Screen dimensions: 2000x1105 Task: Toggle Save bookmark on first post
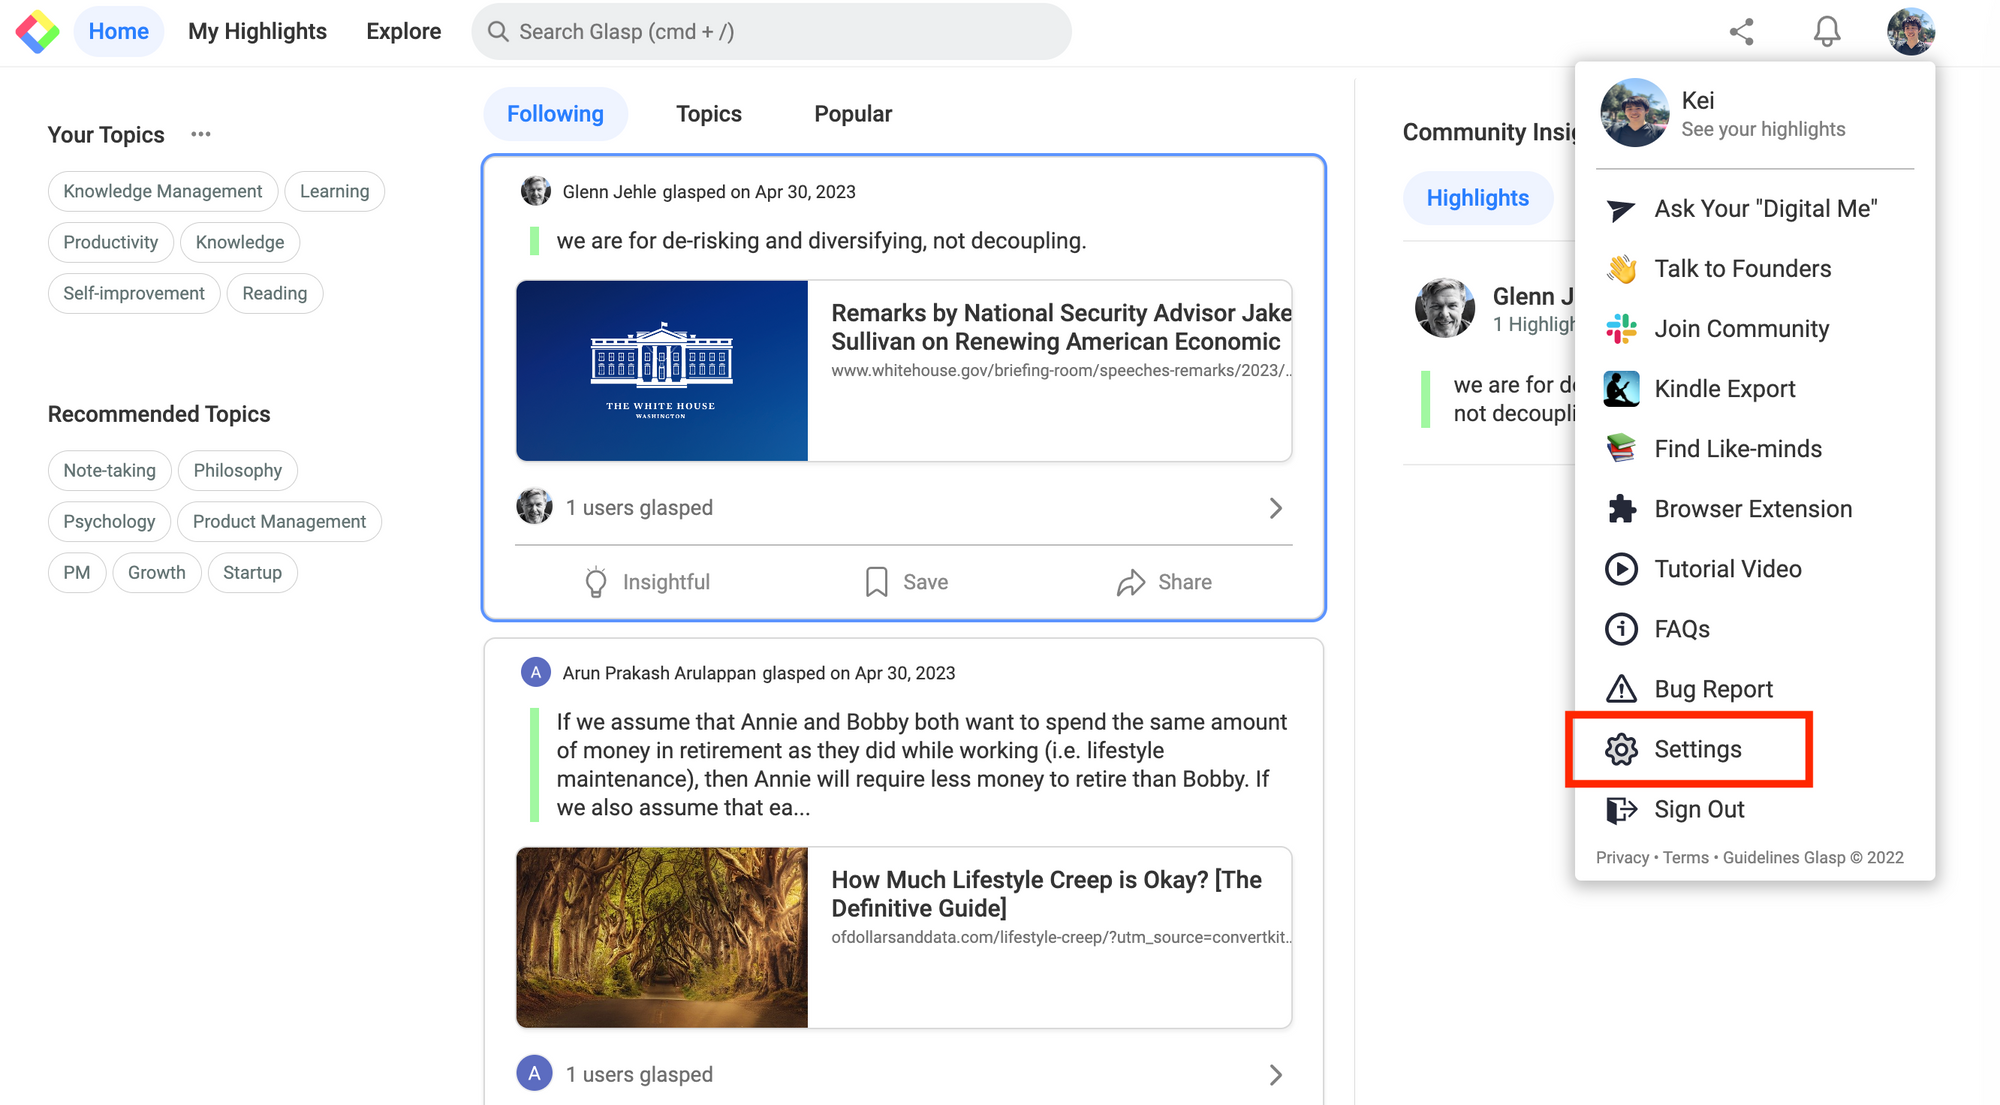pos(906,582)
